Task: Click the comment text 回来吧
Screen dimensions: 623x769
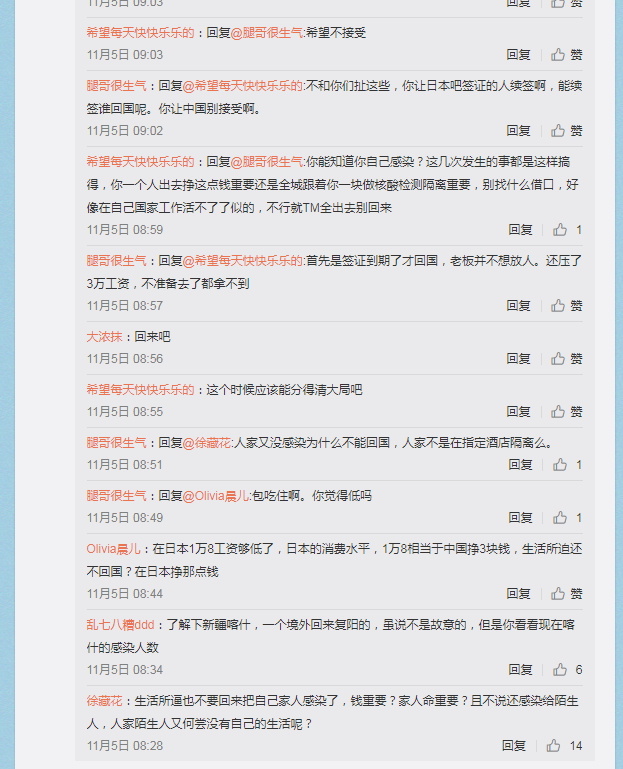Action: click(x=152, y=336)
